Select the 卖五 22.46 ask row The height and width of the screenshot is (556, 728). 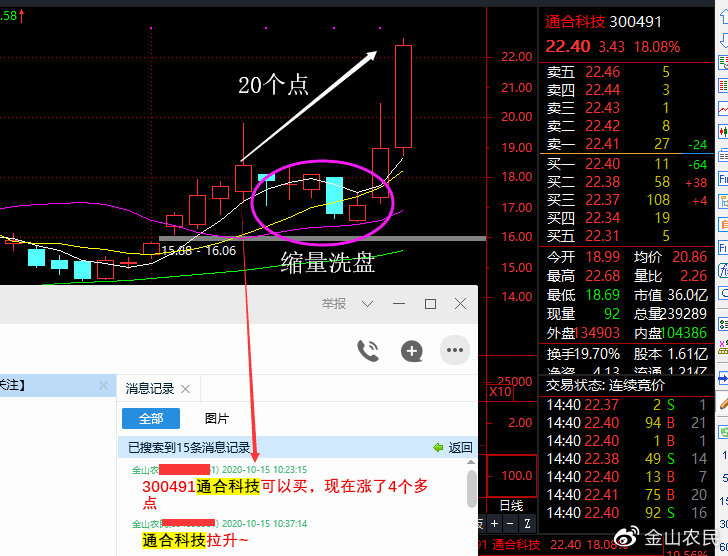coord(627,72)
